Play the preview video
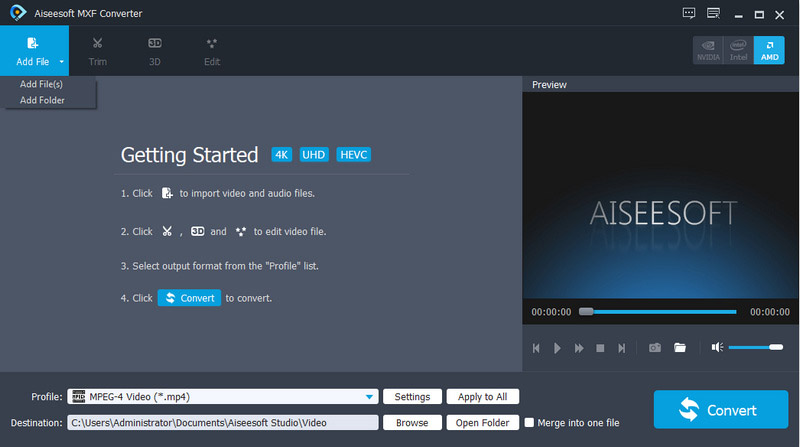The height and width of the screenshot is (447, 800). [557, 348]
